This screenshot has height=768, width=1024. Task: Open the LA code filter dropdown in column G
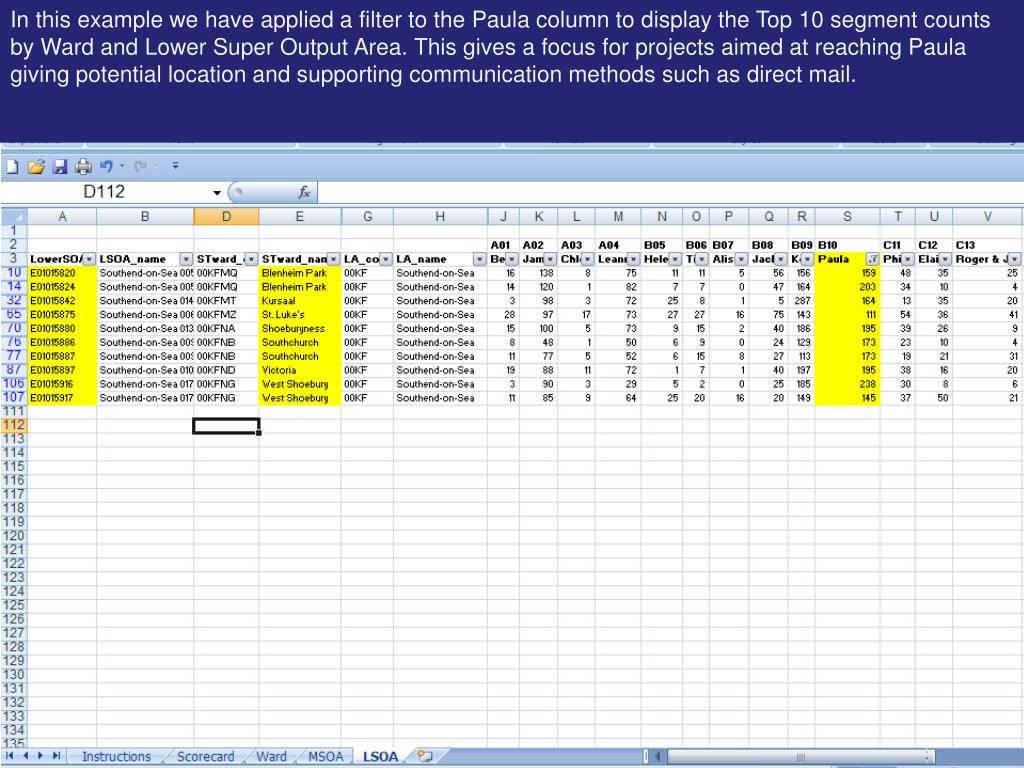(386, 259)
